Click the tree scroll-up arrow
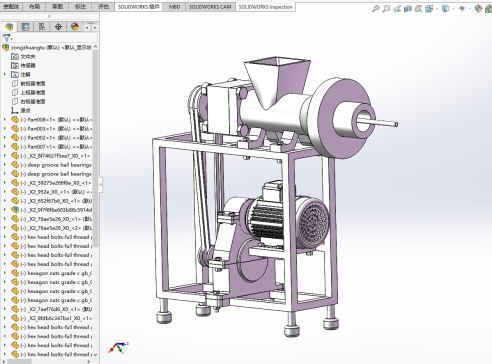 coord(96,47)
